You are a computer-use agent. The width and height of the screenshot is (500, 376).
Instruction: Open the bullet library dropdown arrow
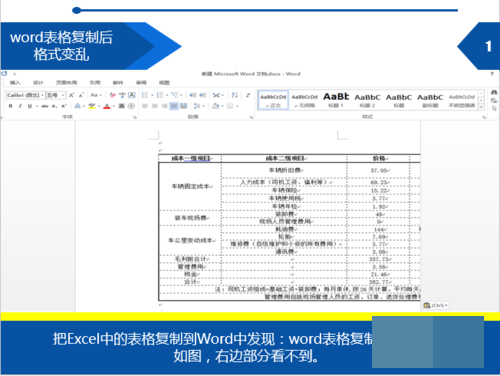152,95
